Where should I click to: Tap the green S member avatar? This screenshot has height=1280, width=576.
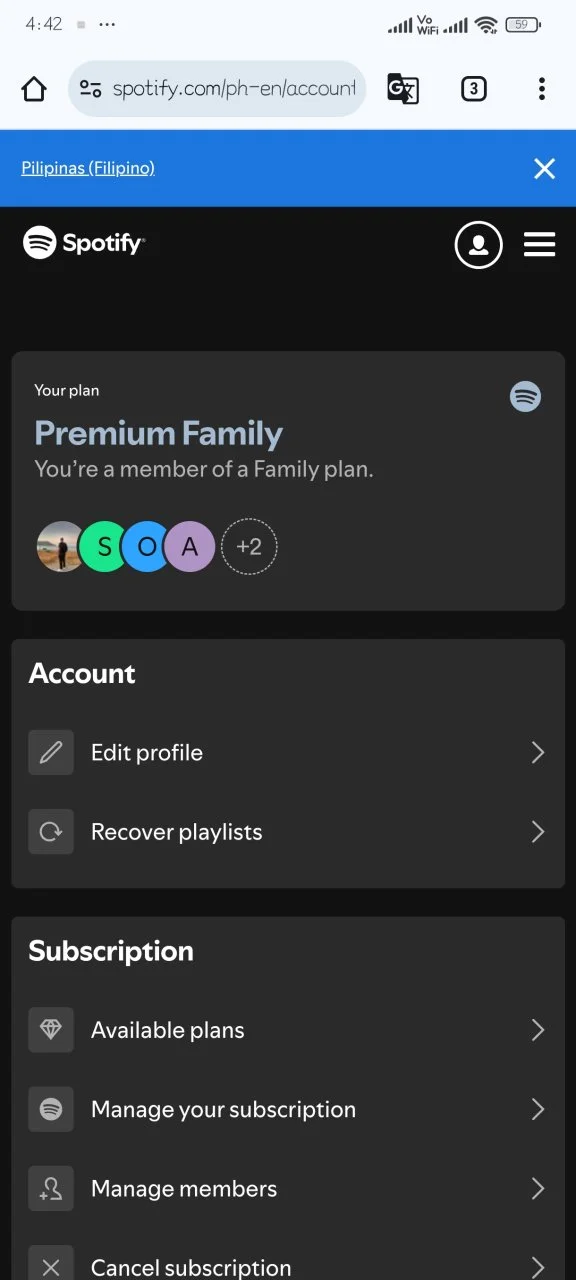103,547
